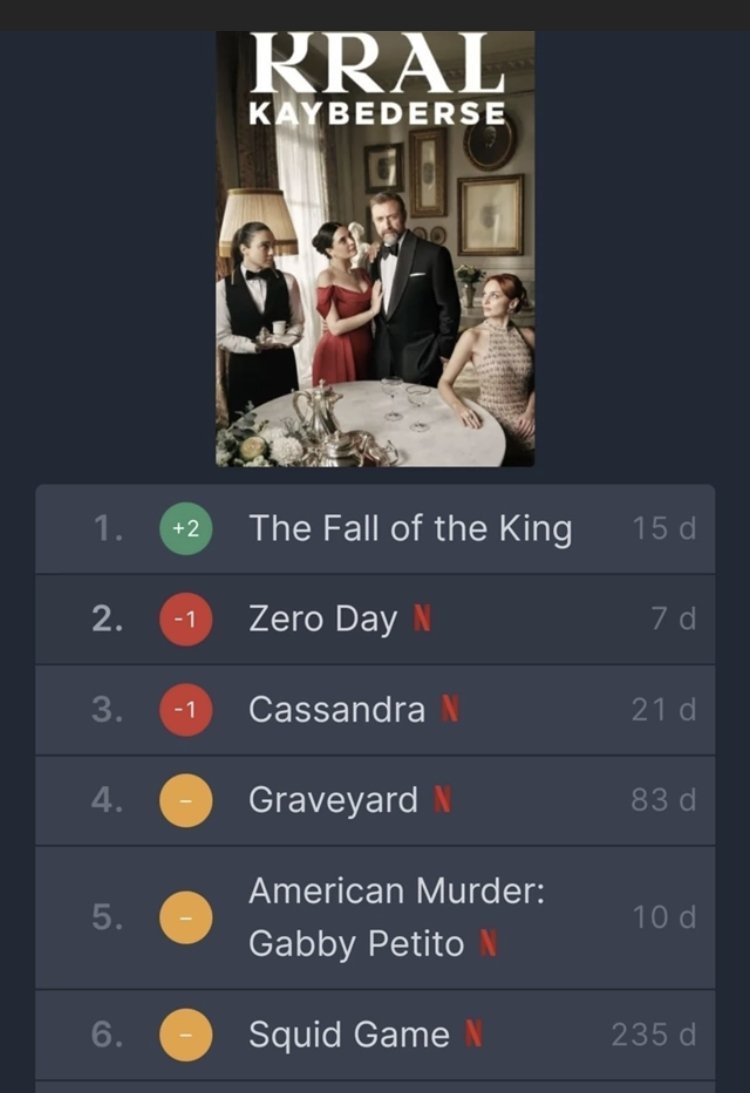Screen dimensions: 750x1093
Task: Open the Zero Day title
Action: [322, 620]
